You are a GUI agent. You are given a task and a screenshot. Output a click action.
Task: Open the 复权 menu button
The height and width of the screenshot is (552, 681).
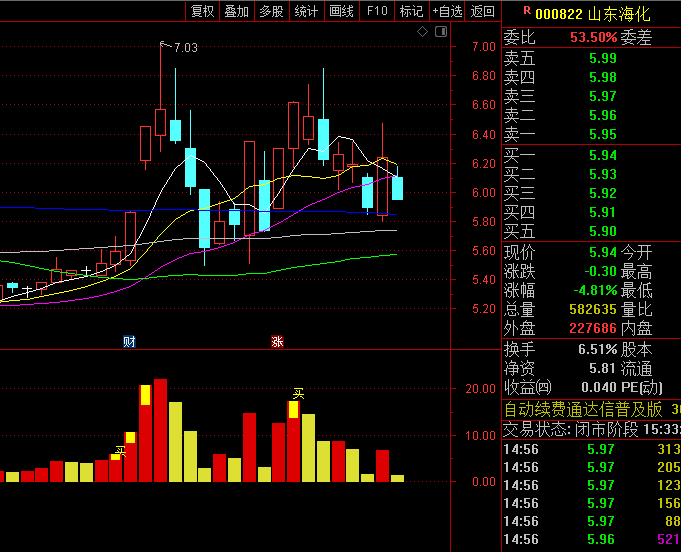pyautogui.click(x=203, y=11)
